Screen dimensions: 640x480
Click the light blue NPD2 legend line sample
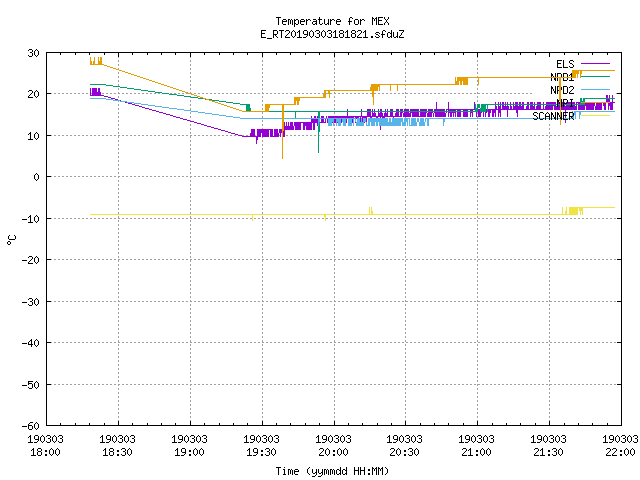pos(595,89)
